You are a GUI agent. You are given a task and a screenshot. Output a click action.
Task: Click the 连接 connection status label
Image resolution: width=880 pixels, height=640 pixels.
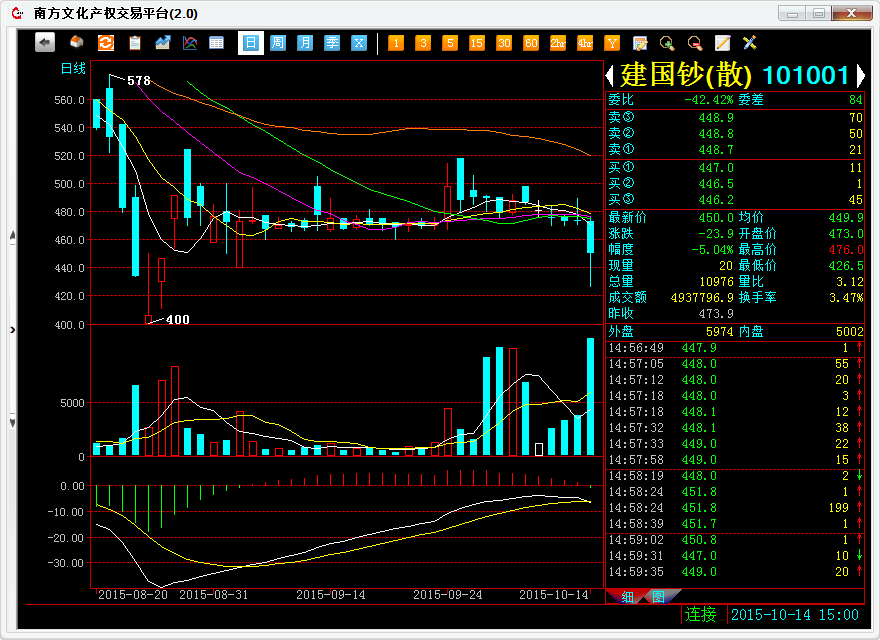(700, 614)
